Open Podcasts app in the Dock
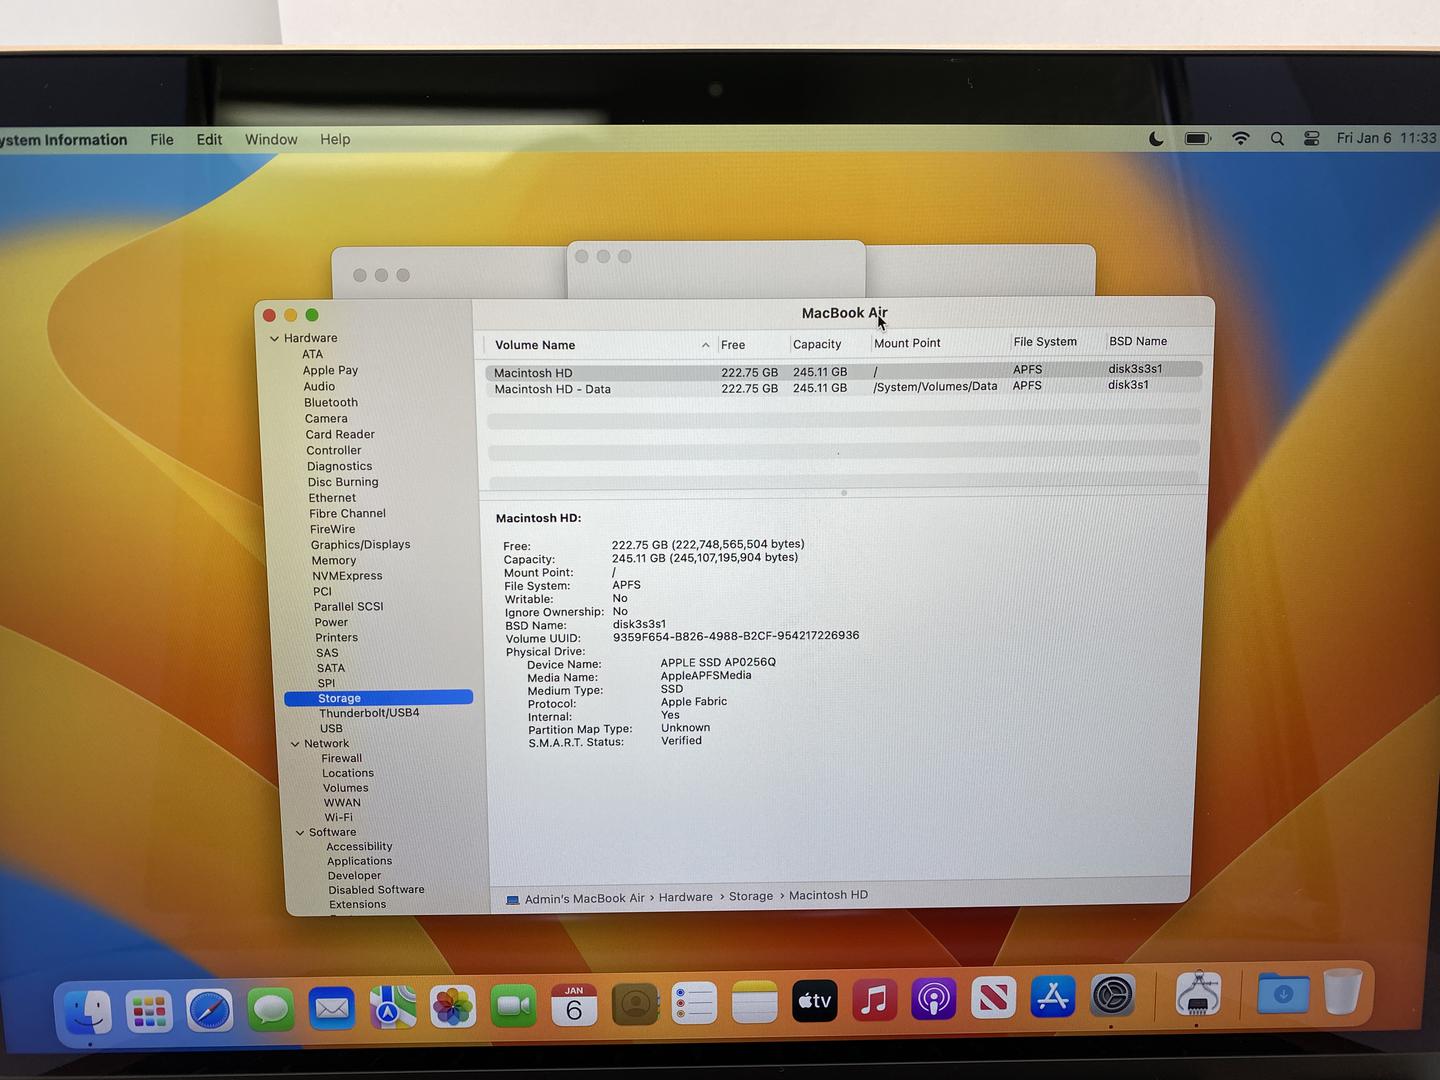Viewport: 1440px width, 1080px height. [x=933, y=998]
